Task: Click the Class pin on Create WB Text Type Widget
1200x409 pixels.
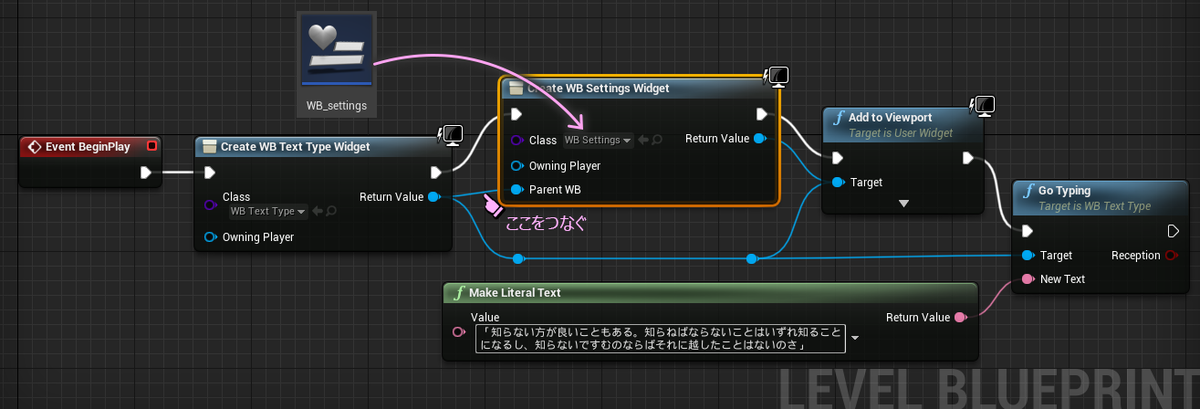Action: tap(210, 204)
